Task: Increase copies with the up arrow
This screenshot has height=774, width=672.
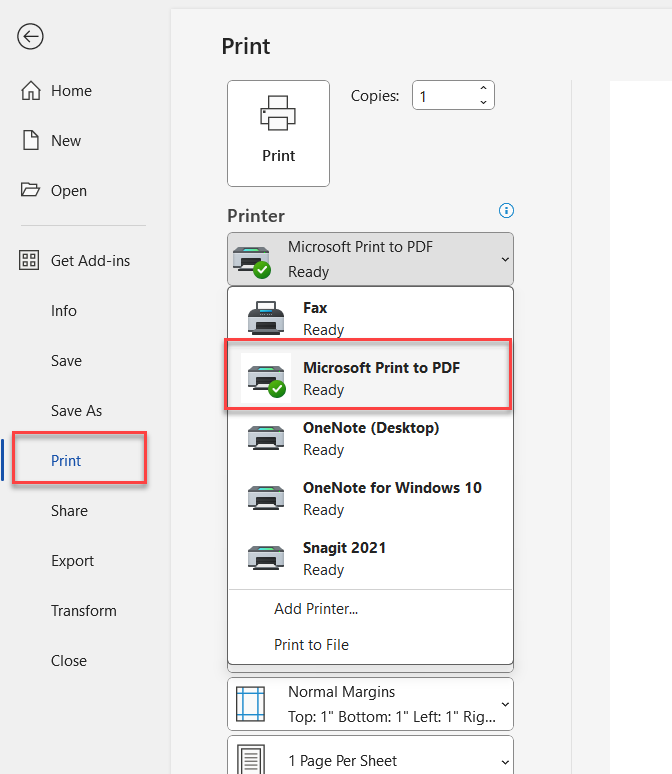Action: pyautogui.click(x=483, y=88)
